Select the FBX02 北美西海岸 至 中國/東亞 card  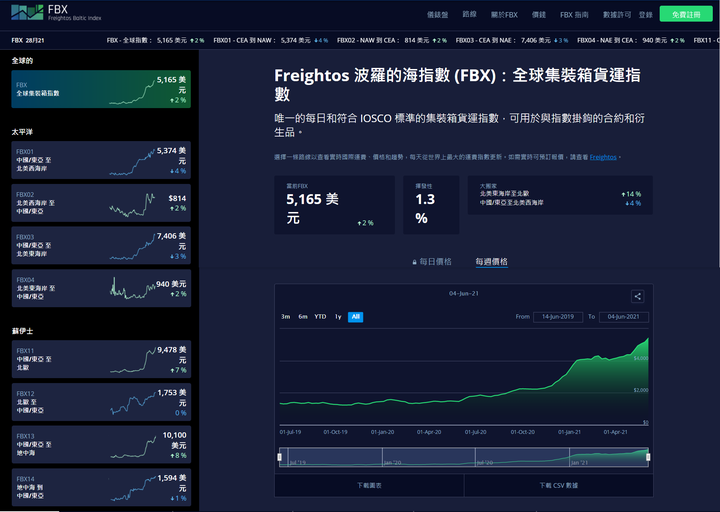click(x=101, y=203)
